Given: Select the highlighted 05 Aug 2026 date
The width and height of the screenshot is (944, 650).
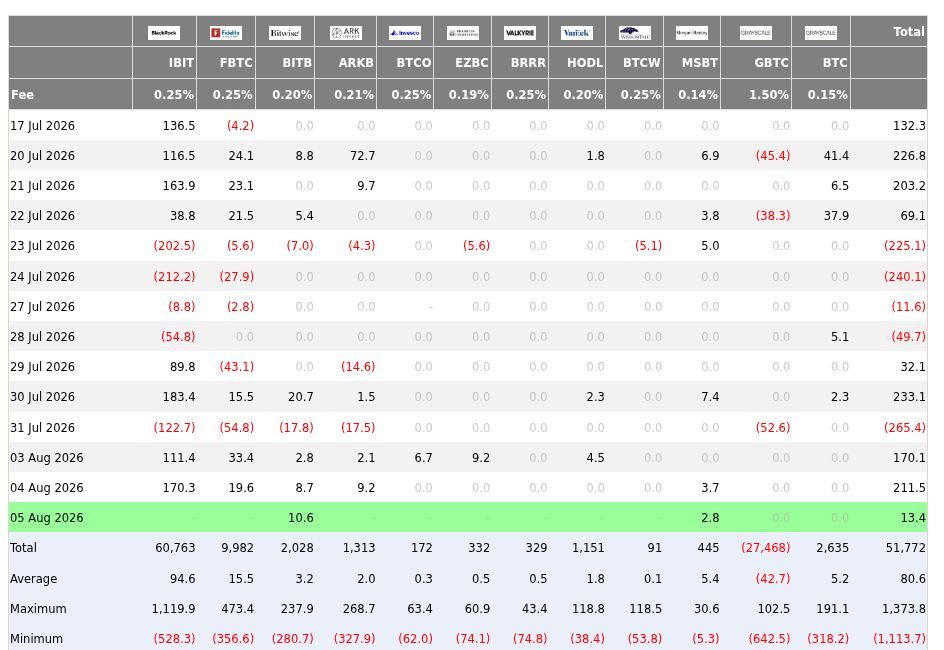Looking at the screenshot, I should 46,518.
